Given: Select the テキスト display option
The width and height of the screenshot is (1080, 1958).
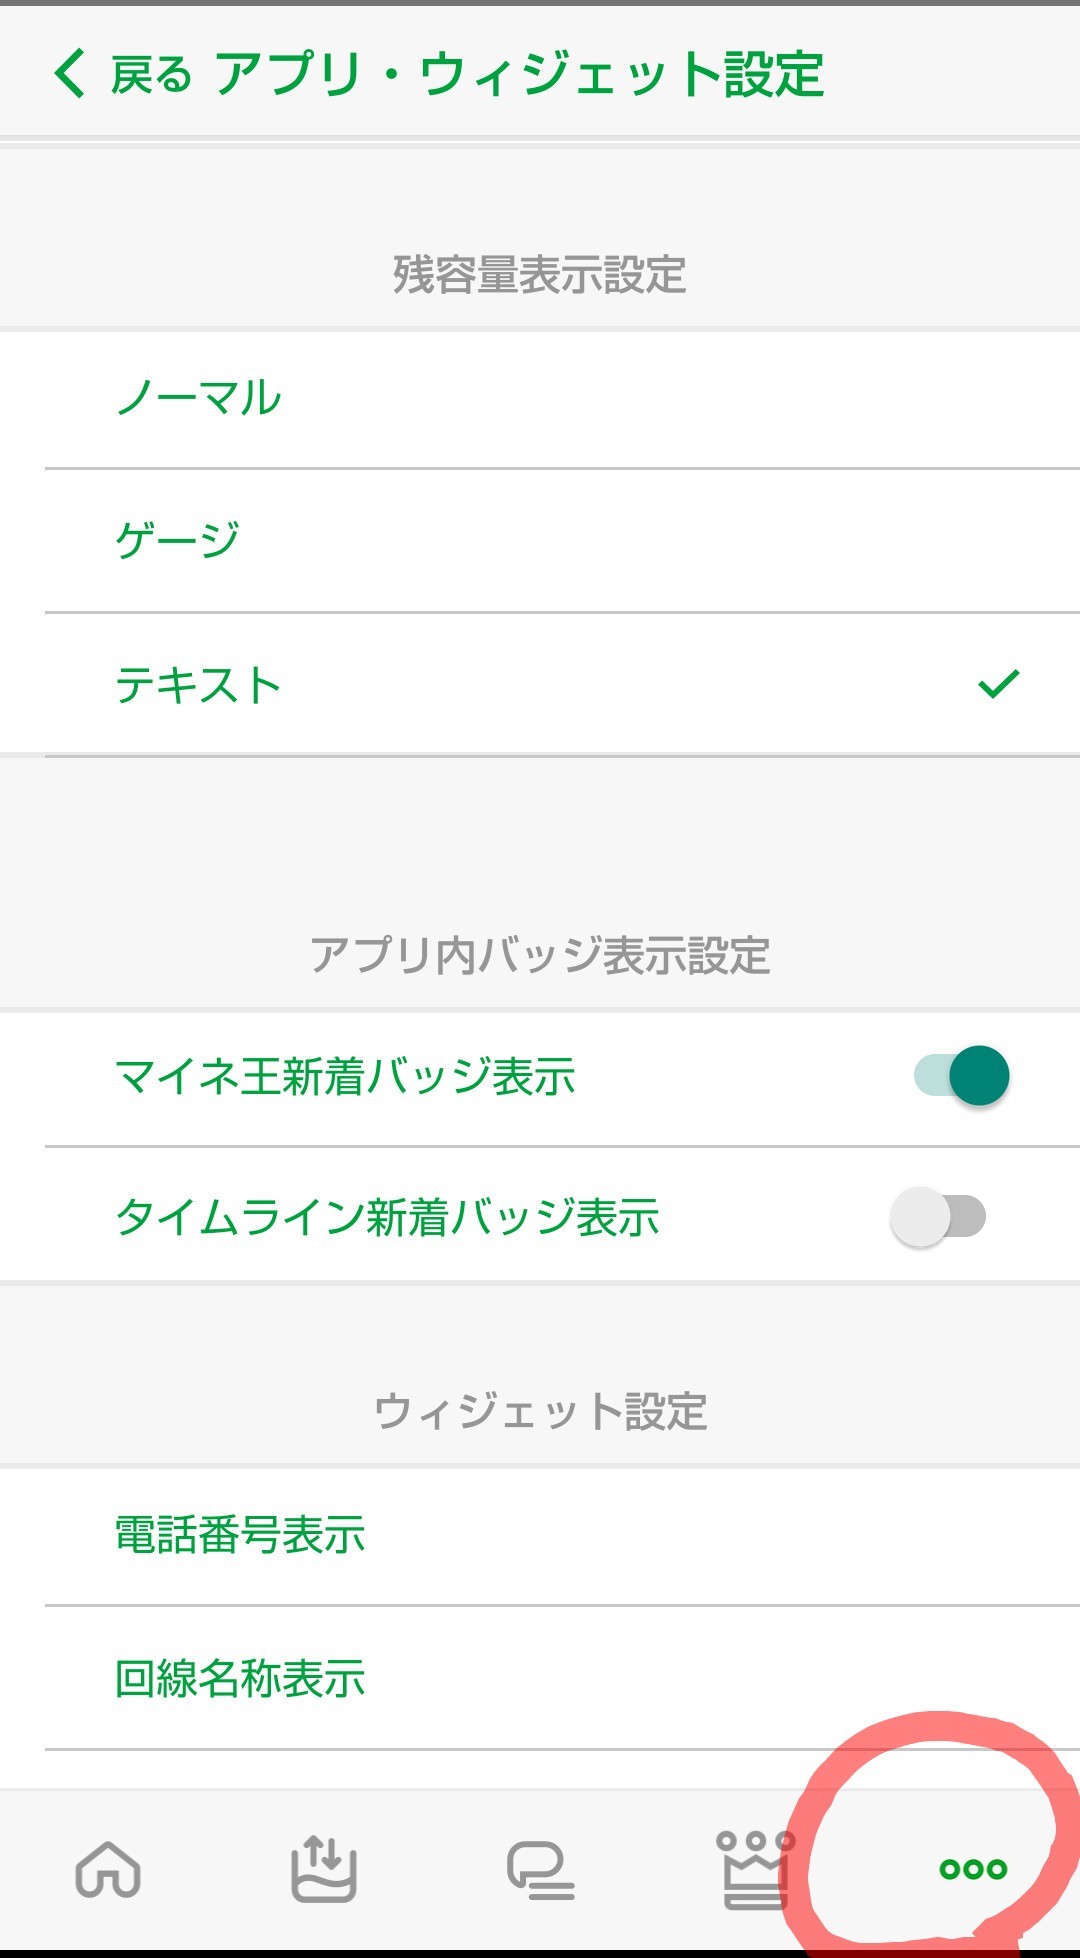Looking at the screenshot, I should point(198,685).
